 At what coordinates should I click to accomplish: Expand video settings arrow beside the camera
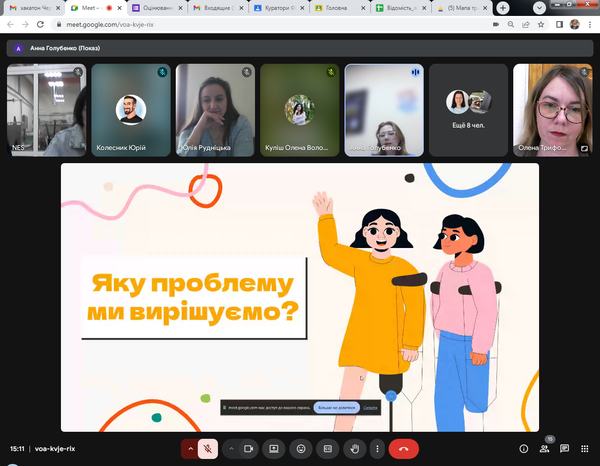tap(232, 449)
